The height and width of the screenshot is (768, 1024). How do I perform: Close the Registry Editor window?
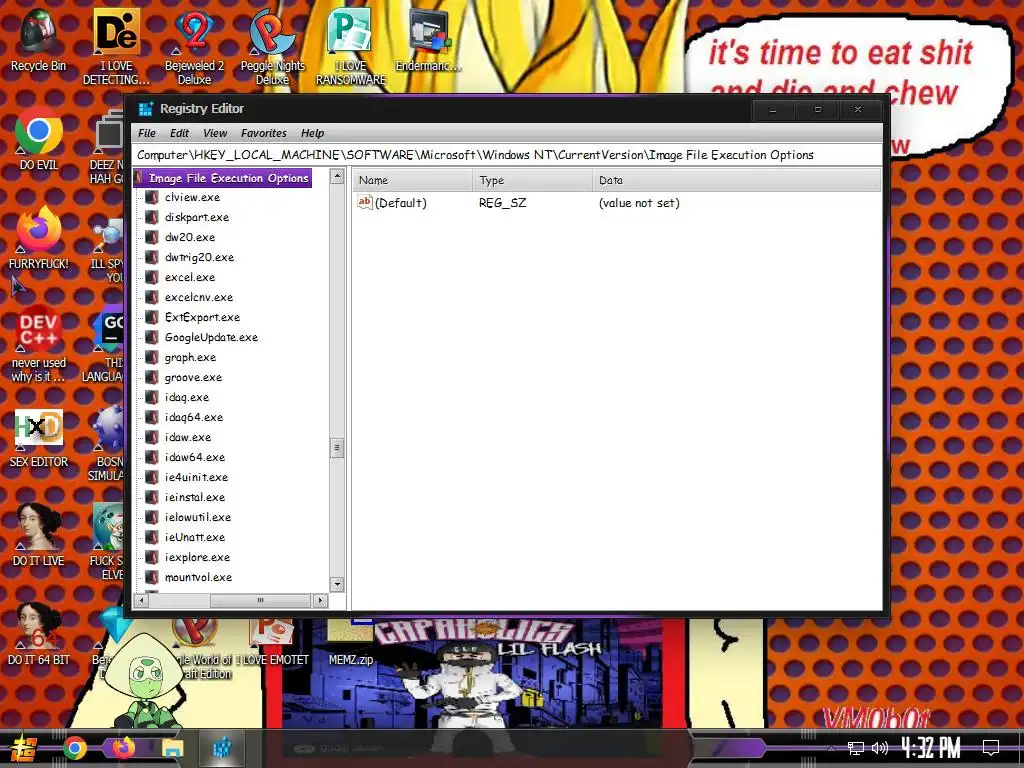click(x=858, y=110)
